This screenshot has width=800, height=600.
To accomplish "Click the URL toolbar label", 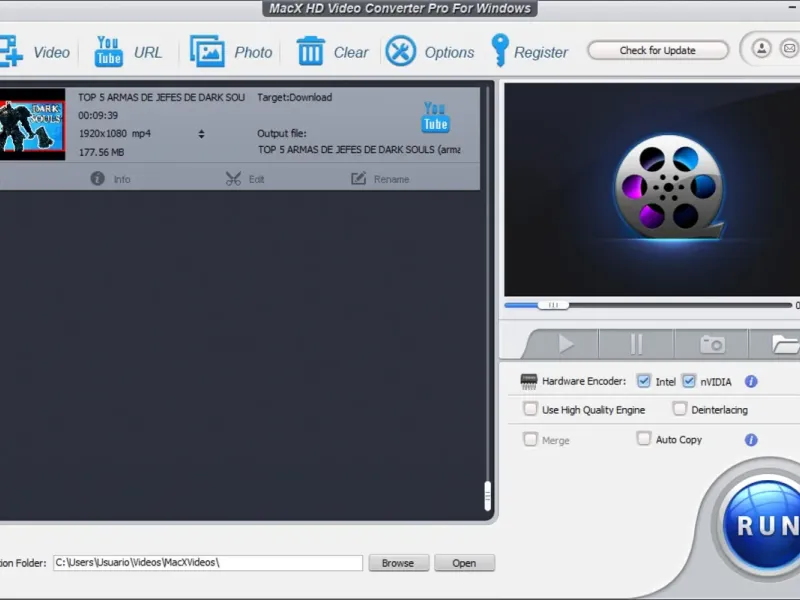I will [x=148, y=52].
